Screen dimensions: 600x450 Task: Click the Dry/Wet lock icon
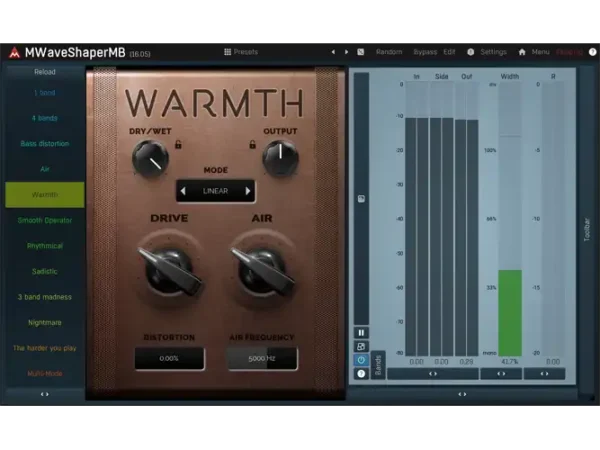(x=178, y=145)
